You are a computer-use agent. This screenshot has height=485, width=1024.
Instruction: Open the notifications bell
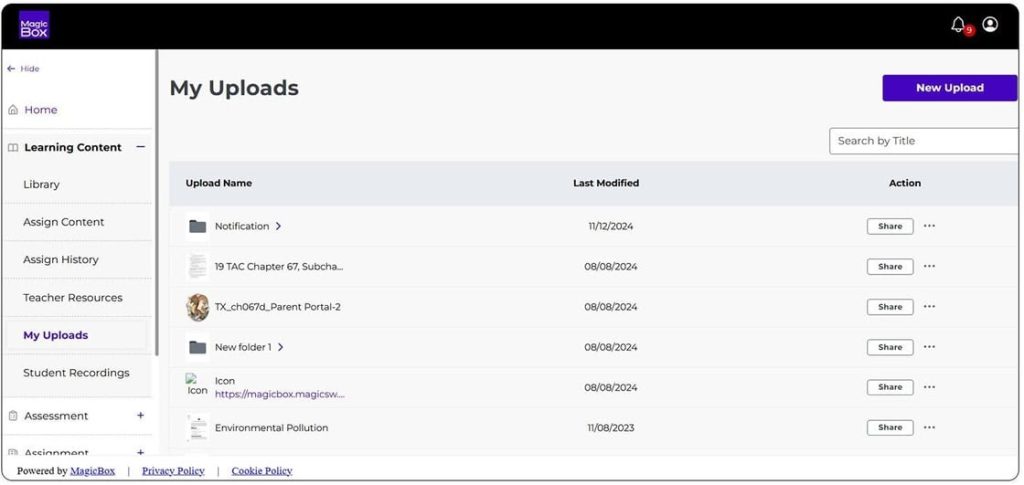point(958,25)
